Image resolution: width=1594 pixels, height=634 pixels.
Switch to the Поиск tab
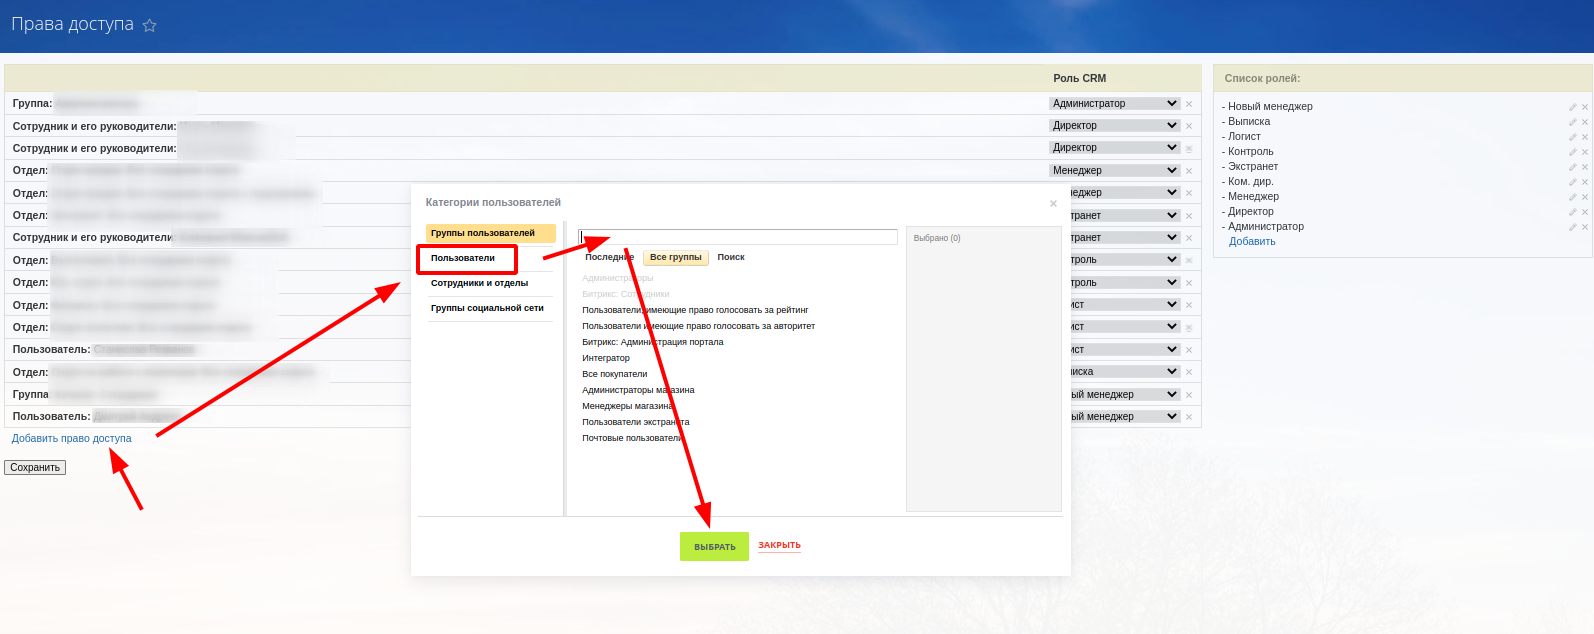coord(731,258)
